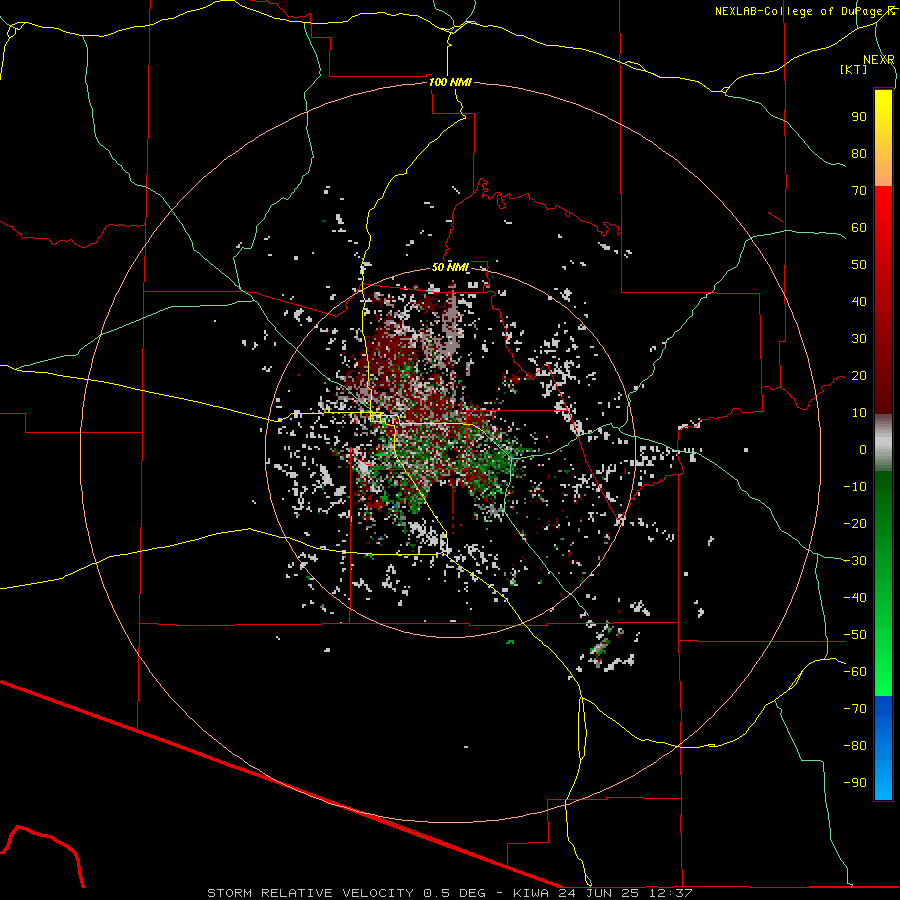Click the 70 value on velocity scale

(x=859, y=191)
